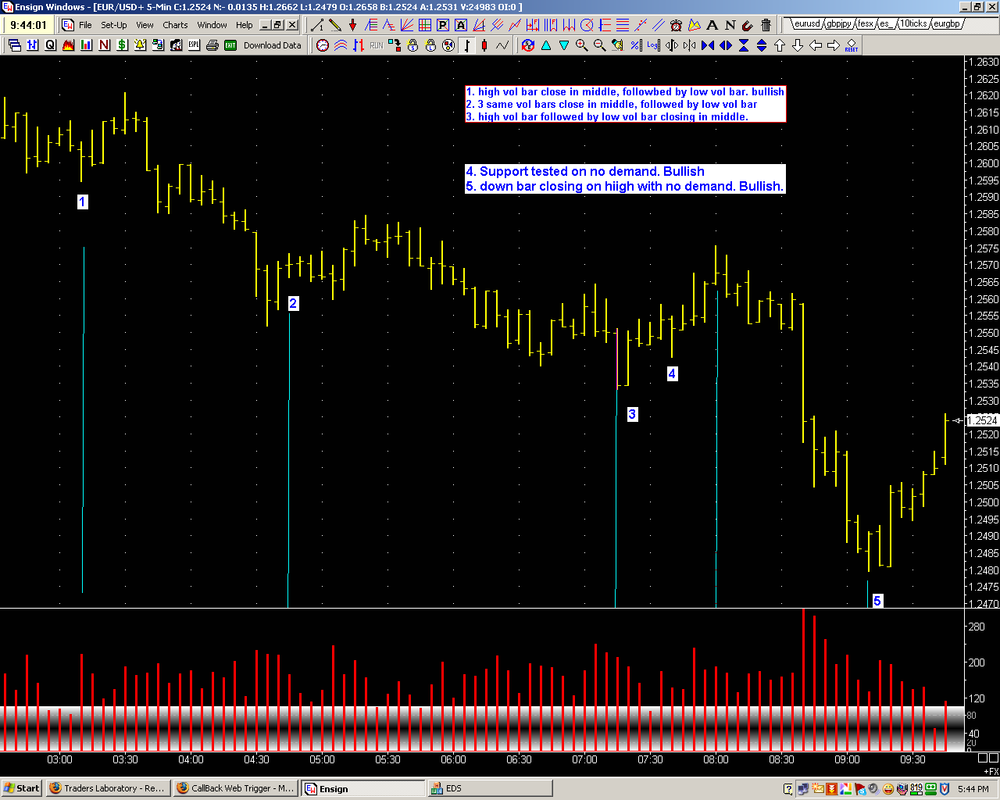
Task: Select the N note tool
Action: click(730, 26)
